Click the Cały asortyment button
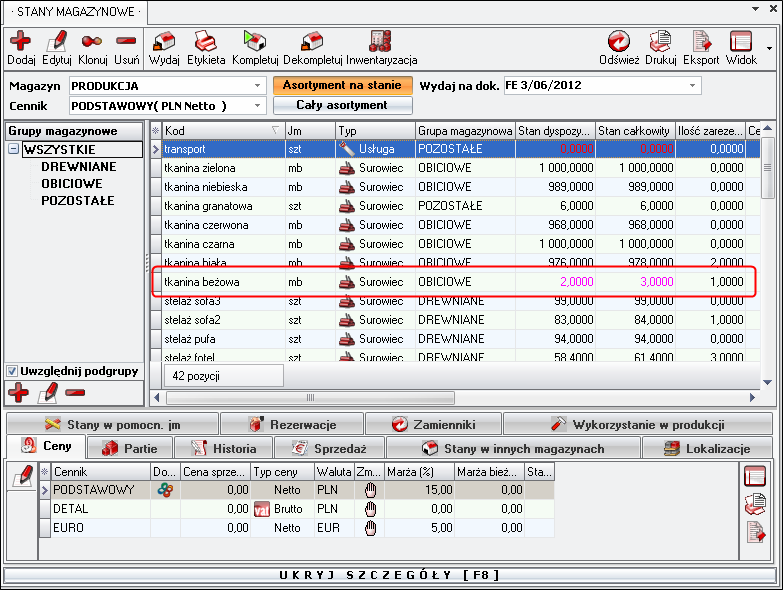The height and width of the screenshot is (590, 783). (x=342, y=105)
